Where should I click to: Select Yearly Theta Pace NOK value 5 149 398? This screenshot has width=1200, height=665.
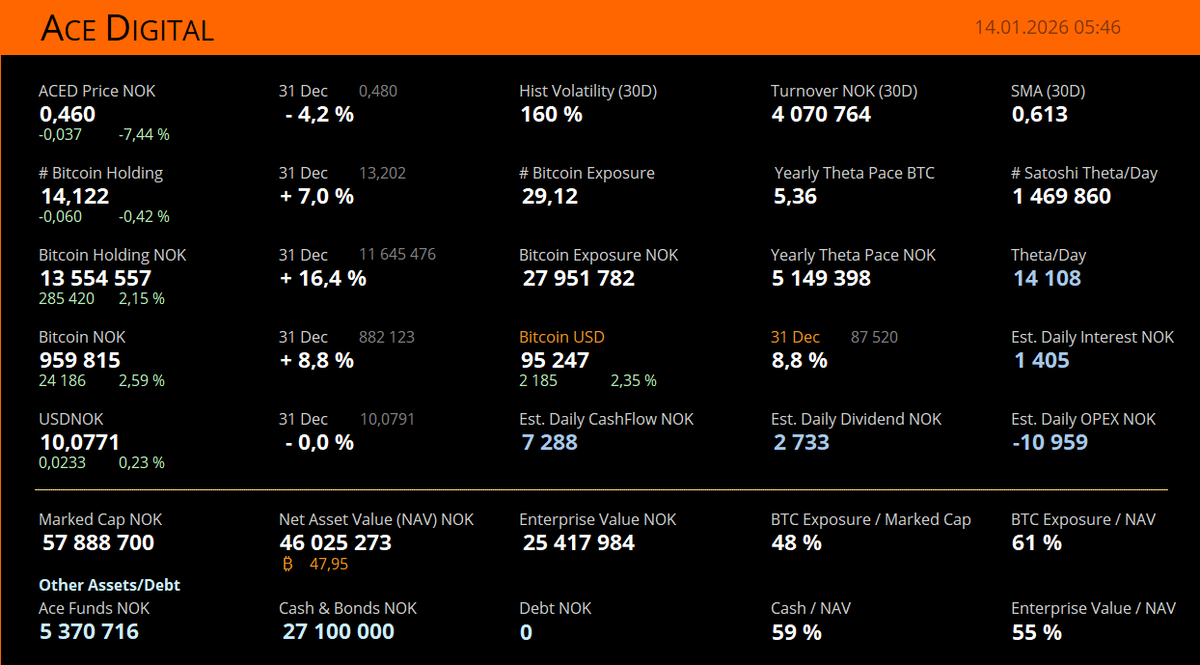coord(821,278)
